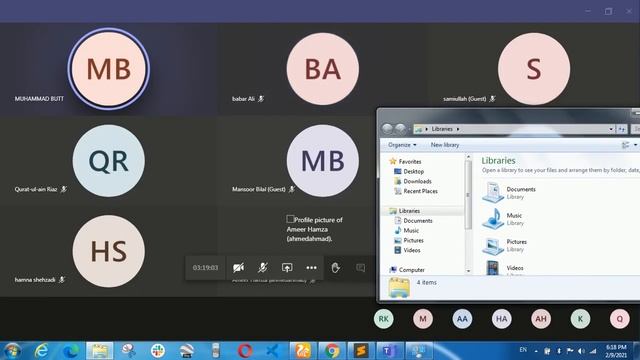This screenshot has width=640, height=360.
Task: Click the Q participant bubble
Action: (x=620, y=319)
